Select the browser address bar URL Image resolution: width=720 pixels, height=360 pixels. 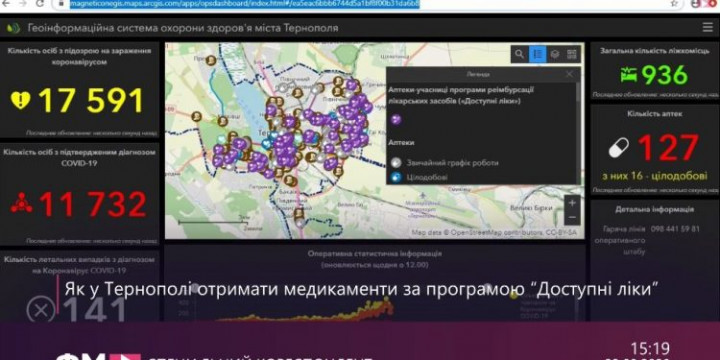pos(244,4)
